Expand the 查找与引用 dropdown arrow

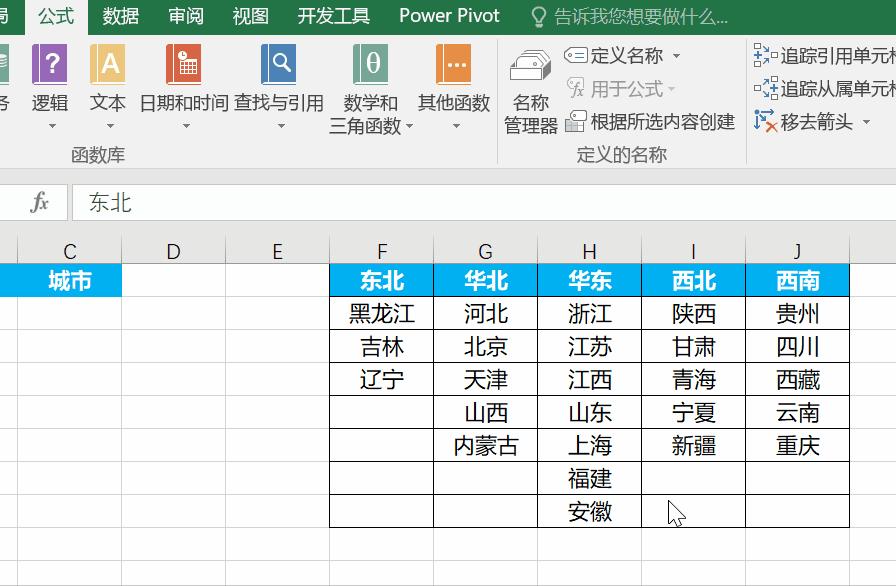coord(281,126)
